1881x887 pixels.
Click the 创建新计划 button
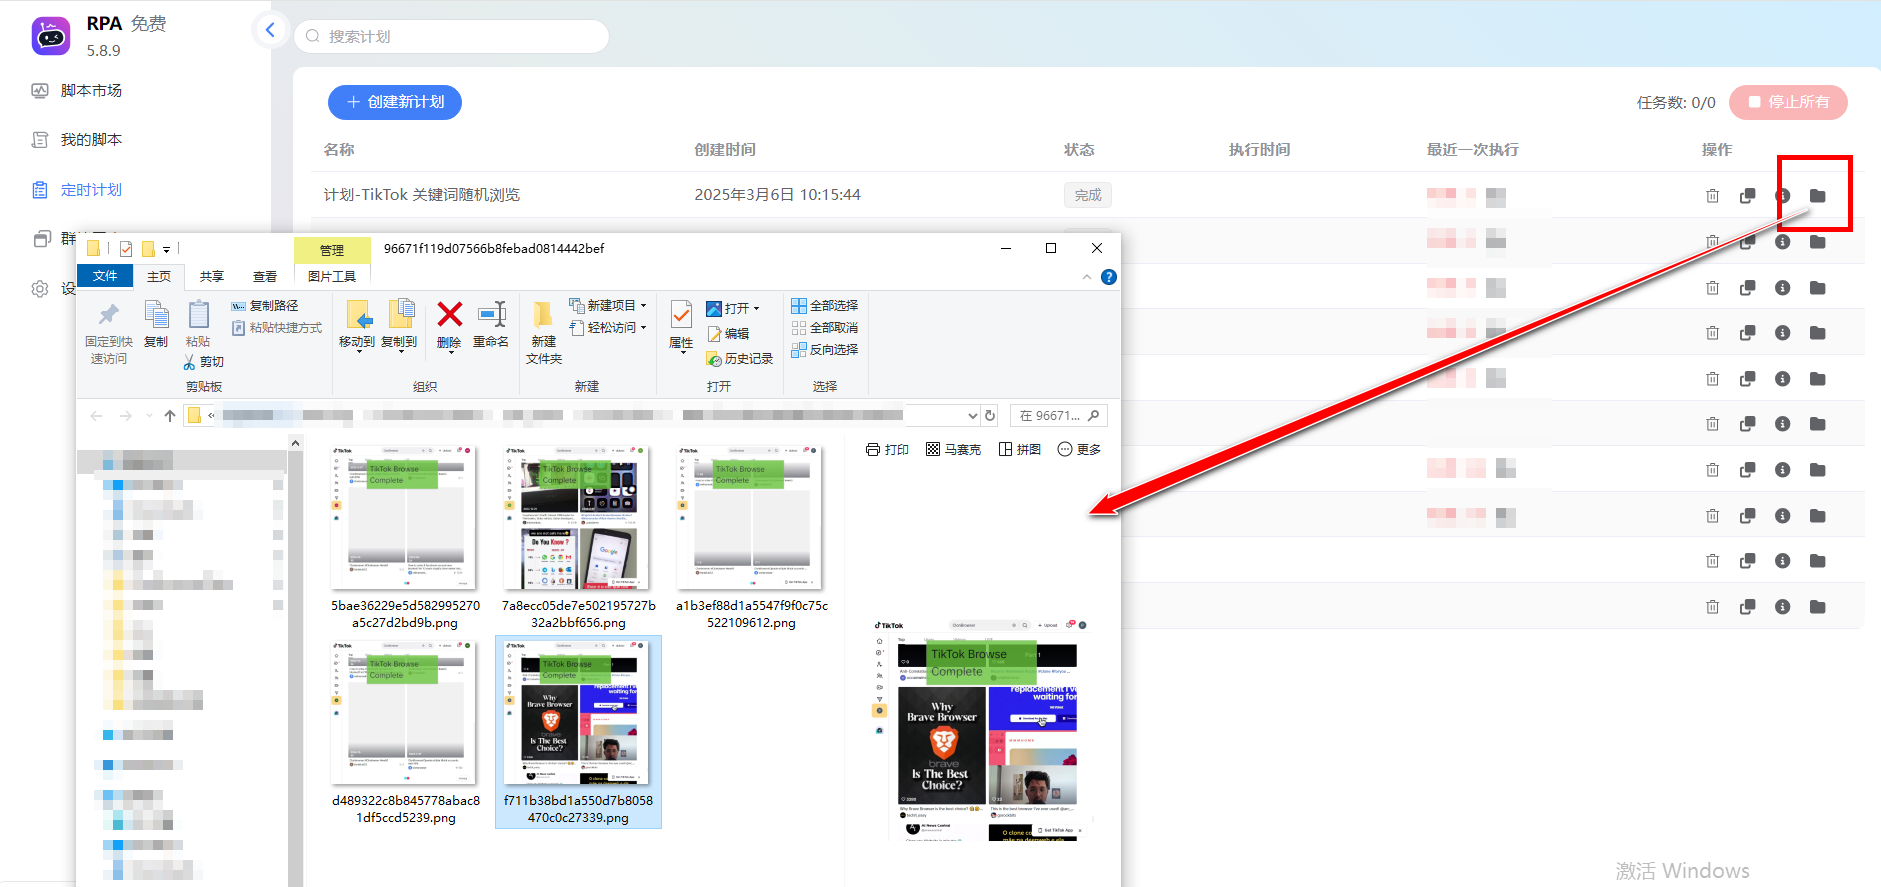[395, 102]
